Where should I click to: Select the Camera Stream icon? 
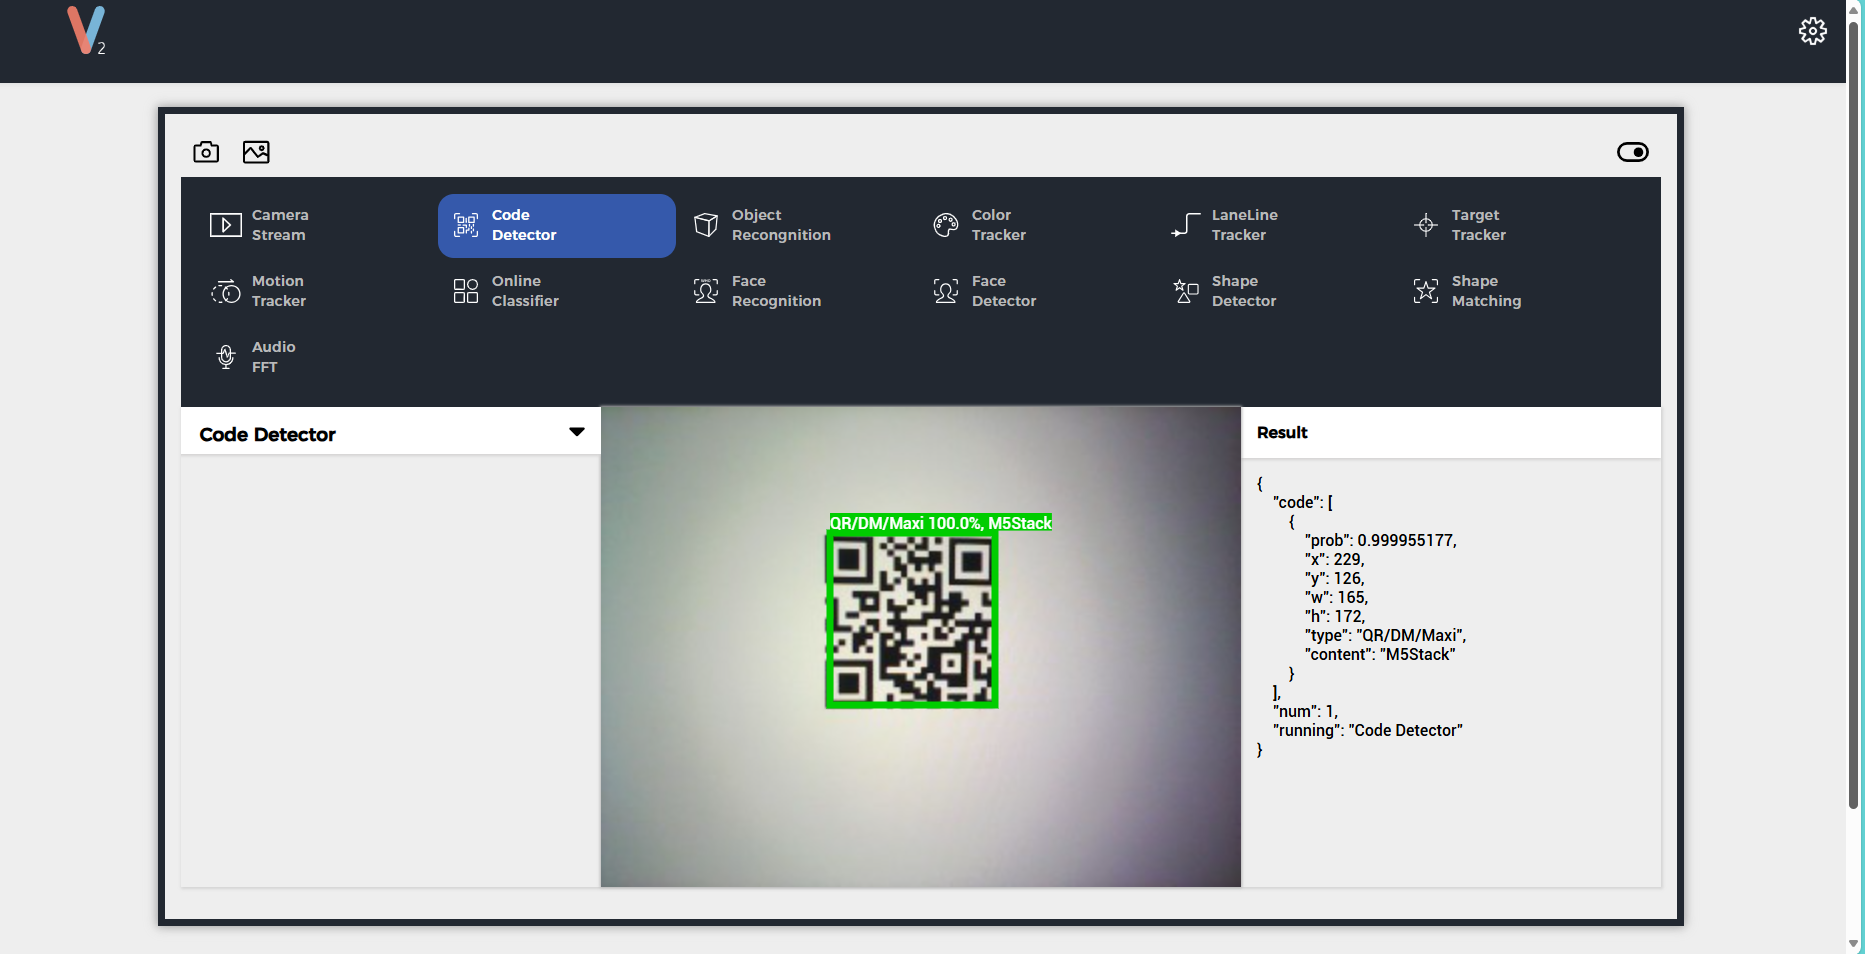(x=225, y=225)
